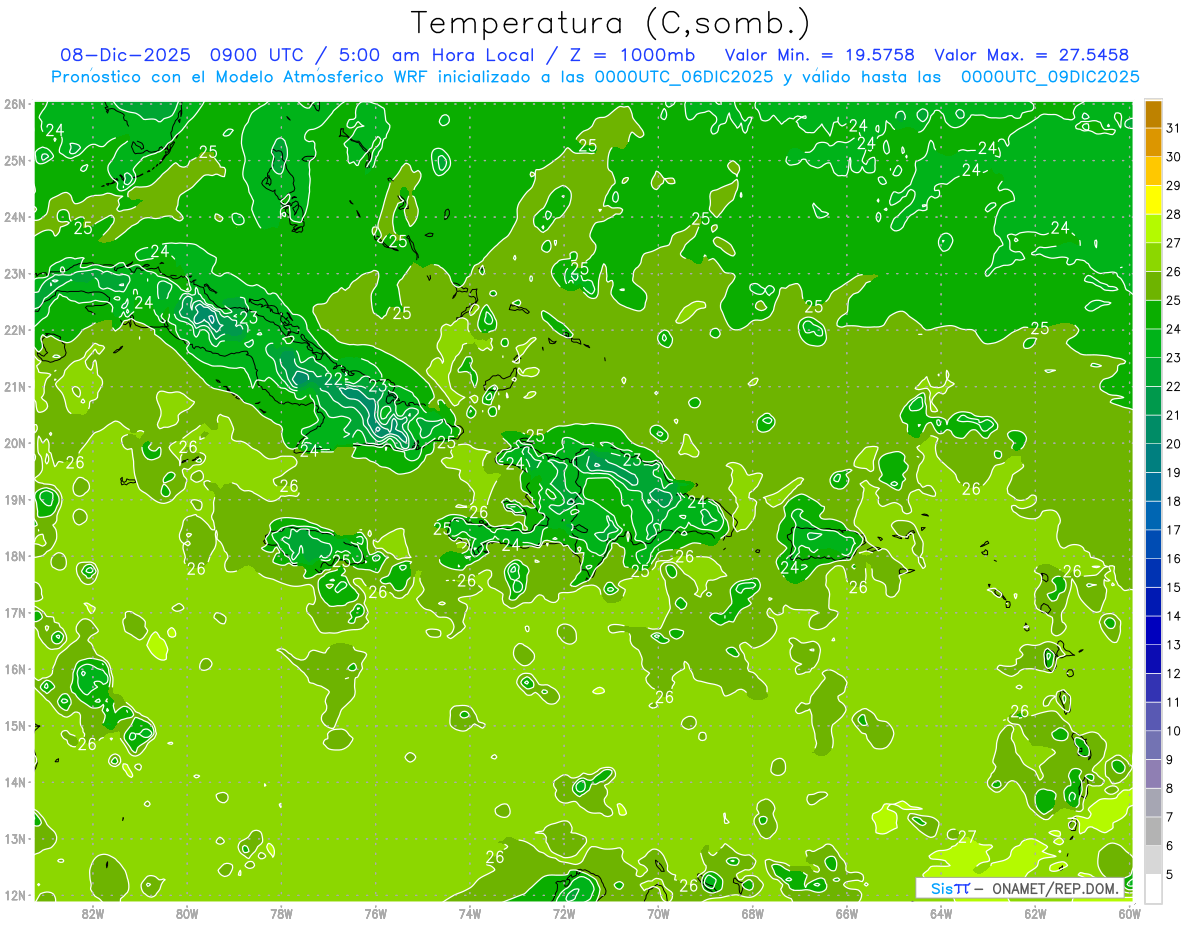Click the 70W longitude axis label
Viewport: 1200px width, 927px height.
[x=658, y=913]
